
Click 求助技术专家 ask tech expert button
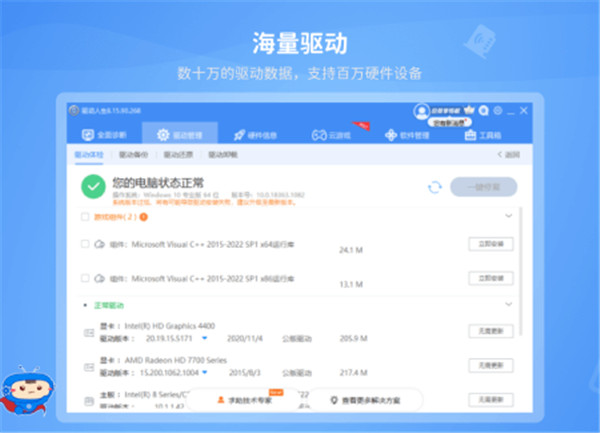pos(245,400)
